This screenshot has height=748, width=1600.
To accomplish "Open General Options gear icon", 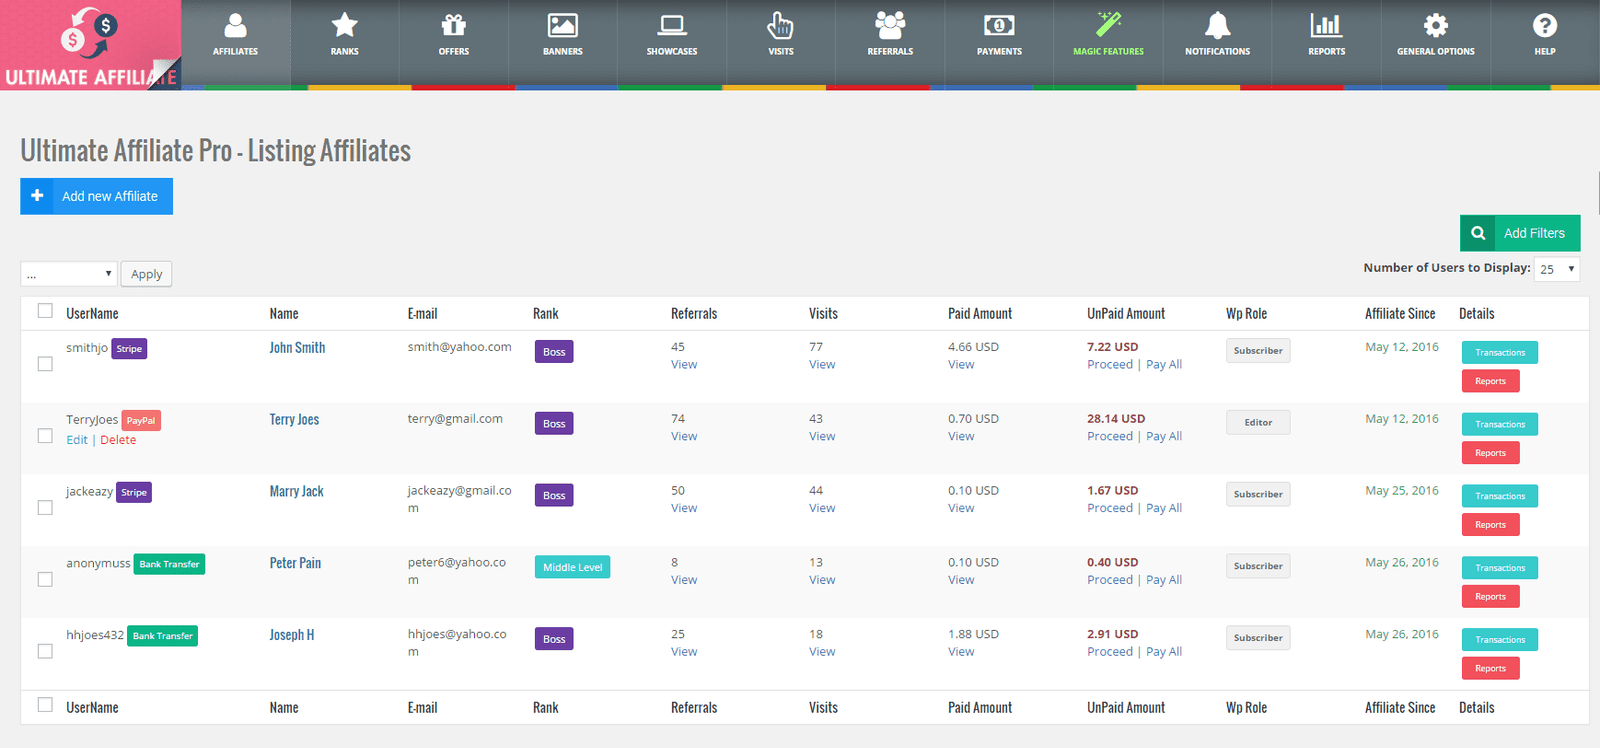I will [1435, 26].
